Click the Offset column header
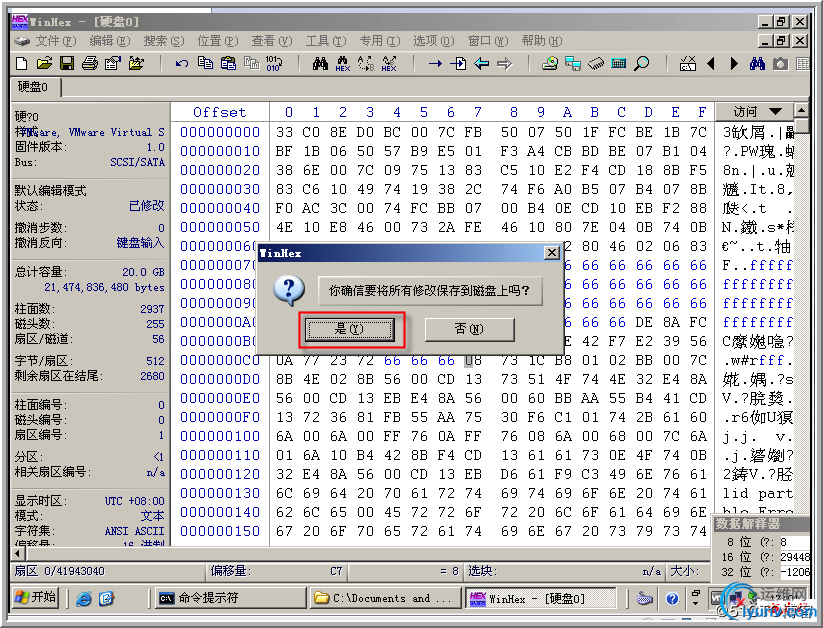Screen dimensions: 823x628 219,112
